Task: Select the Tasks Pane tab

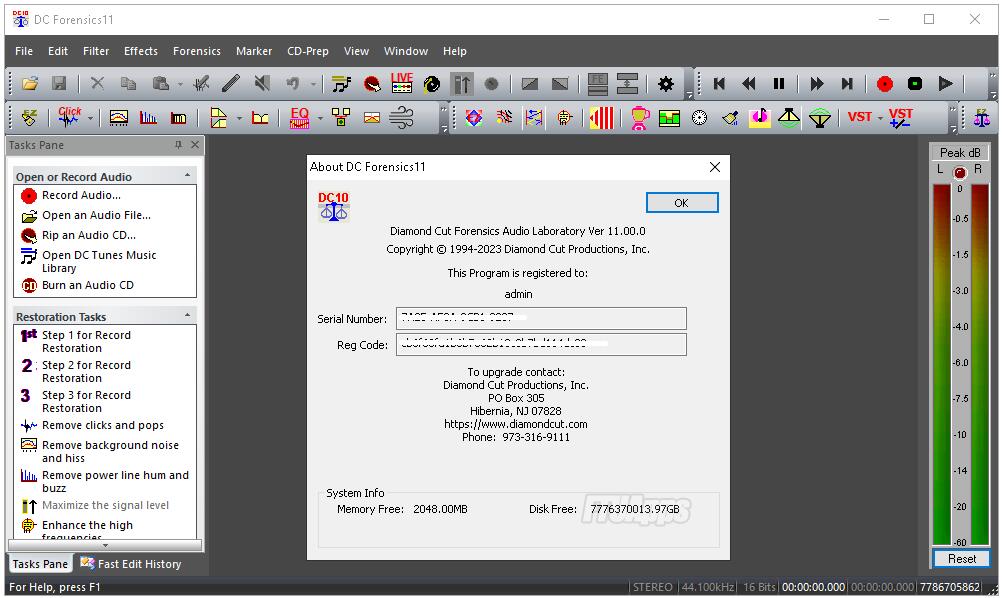Action: point(40,564)
